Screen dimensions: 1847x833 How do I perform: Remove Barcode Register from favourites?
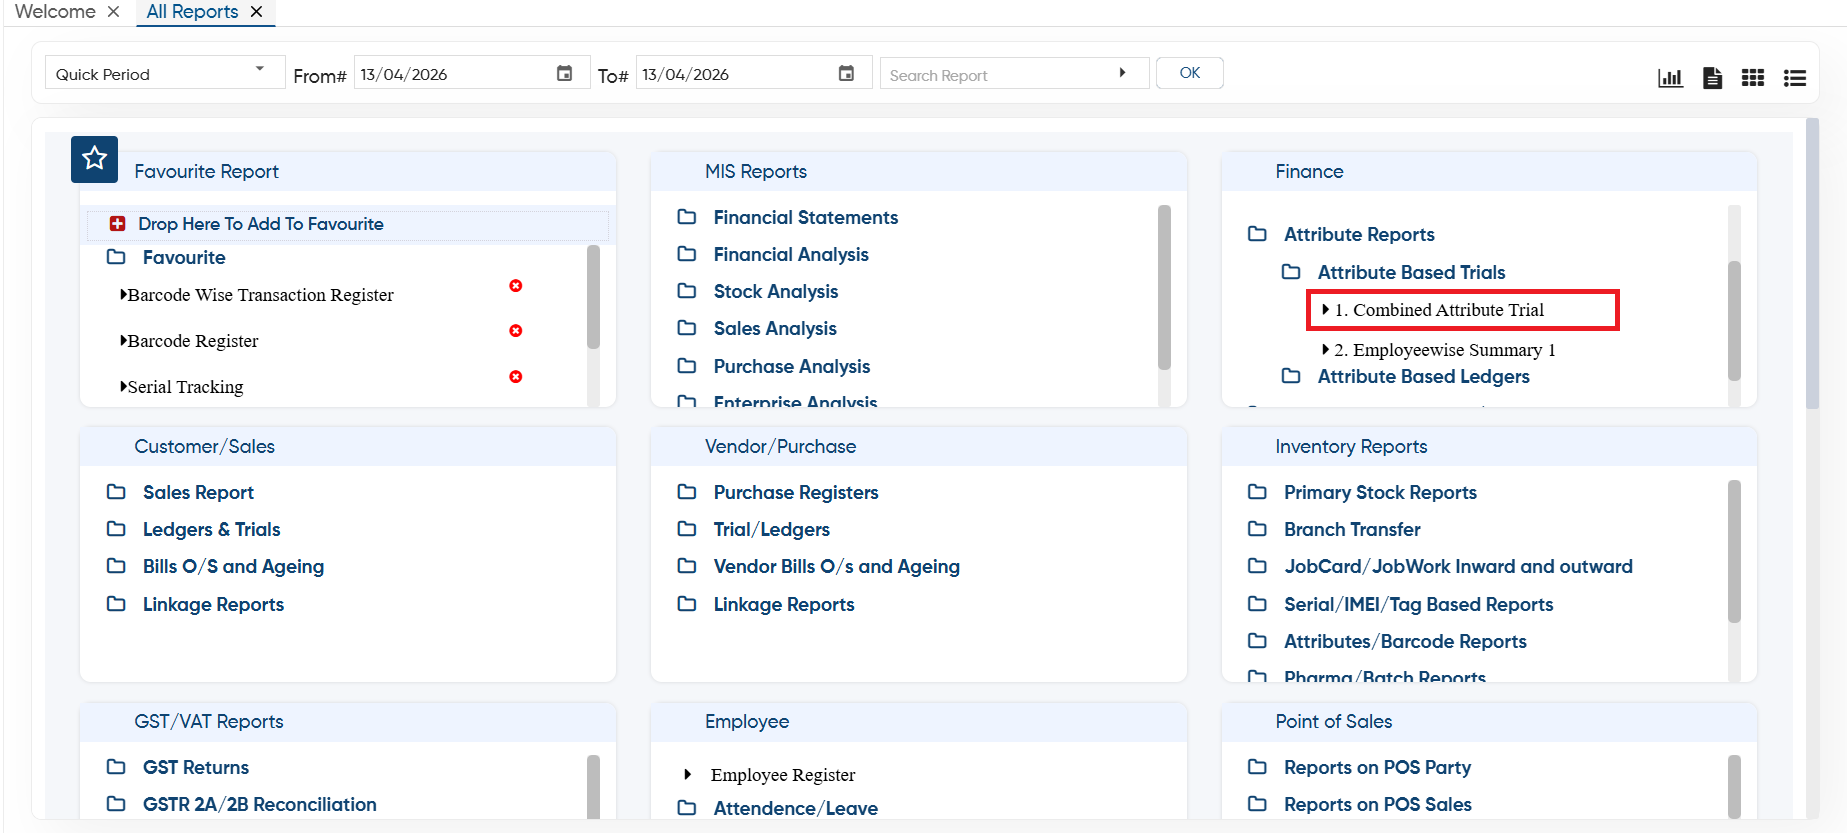pos(516,331)
